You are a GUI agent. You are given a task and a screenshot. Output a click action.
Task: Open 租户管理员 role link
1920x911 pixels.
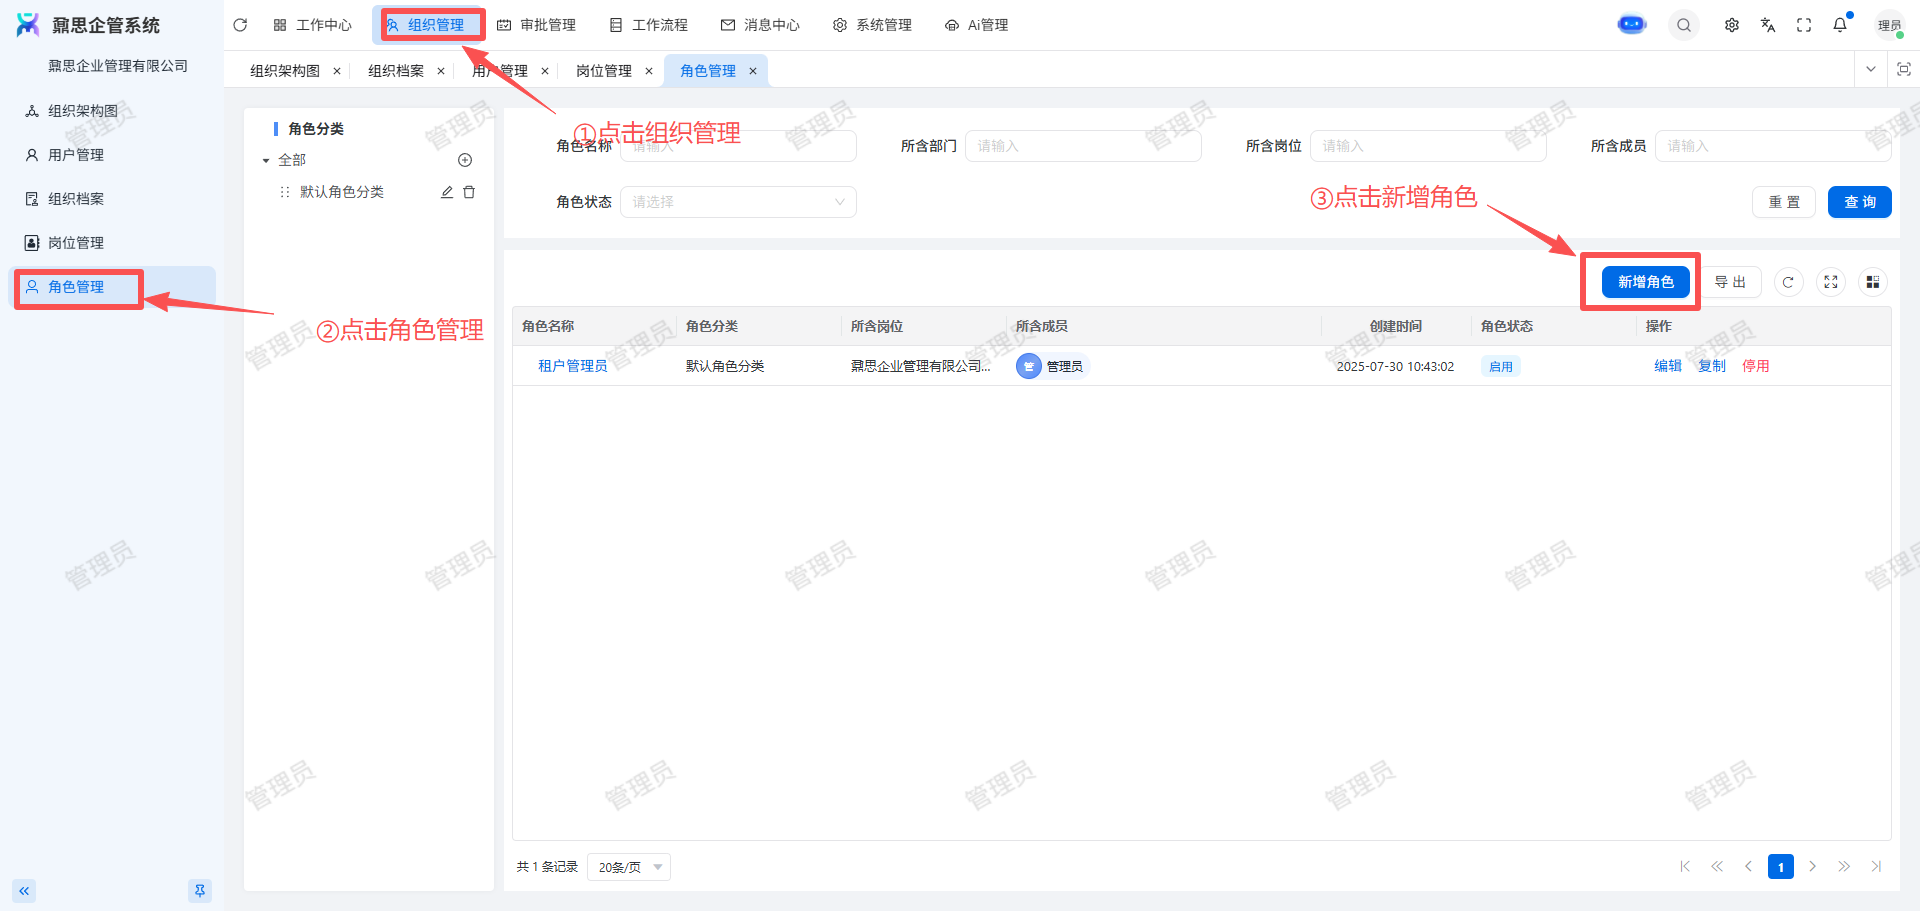(x=572, y=366)
